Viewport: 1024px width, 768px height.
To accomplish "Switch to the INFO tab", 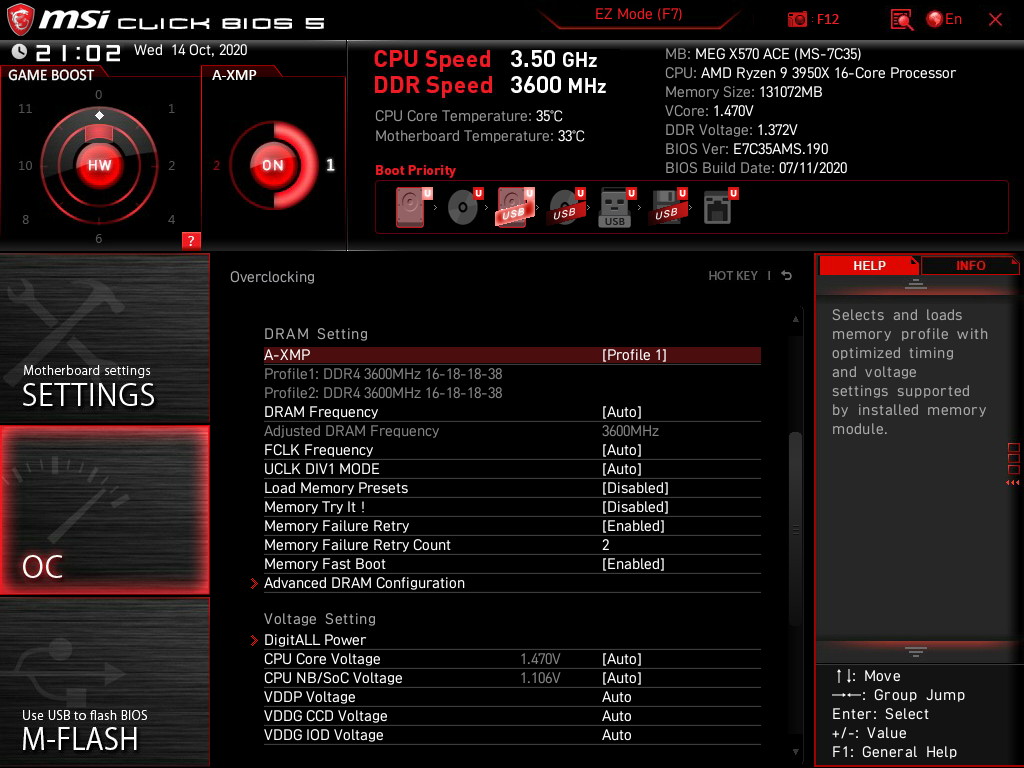I will 970,266.
